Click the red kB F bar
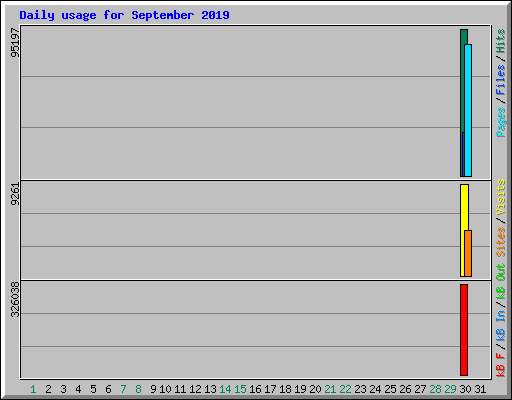Image resolution: width=512 pixels, height=400 pixels. (x=464, y=330)
